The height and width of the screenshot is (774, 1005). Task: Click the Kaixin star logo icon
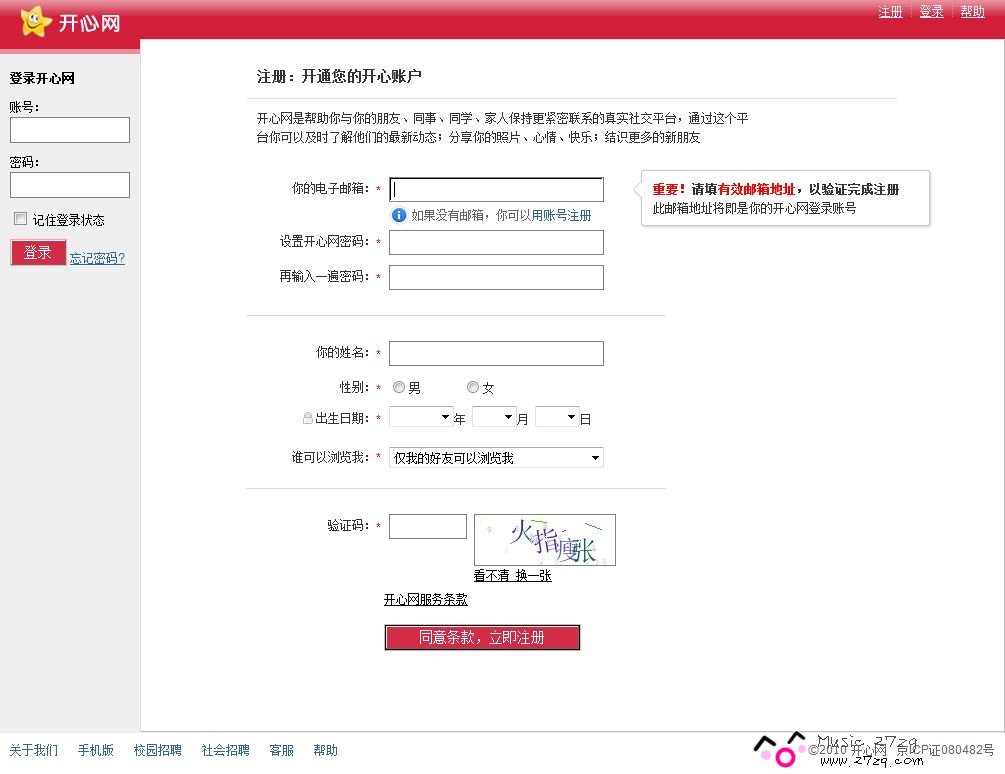35,21
